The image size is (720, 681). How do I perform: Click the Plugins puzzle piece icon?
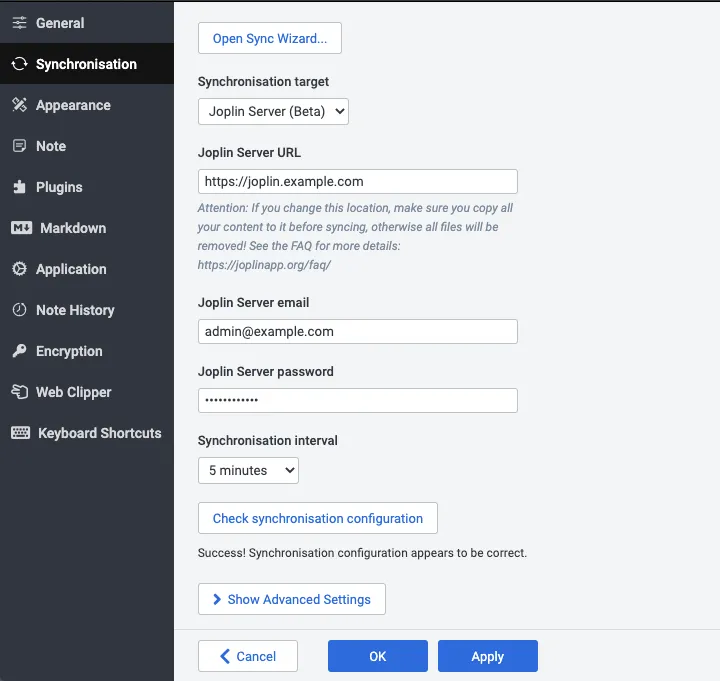tap(19, 187)
